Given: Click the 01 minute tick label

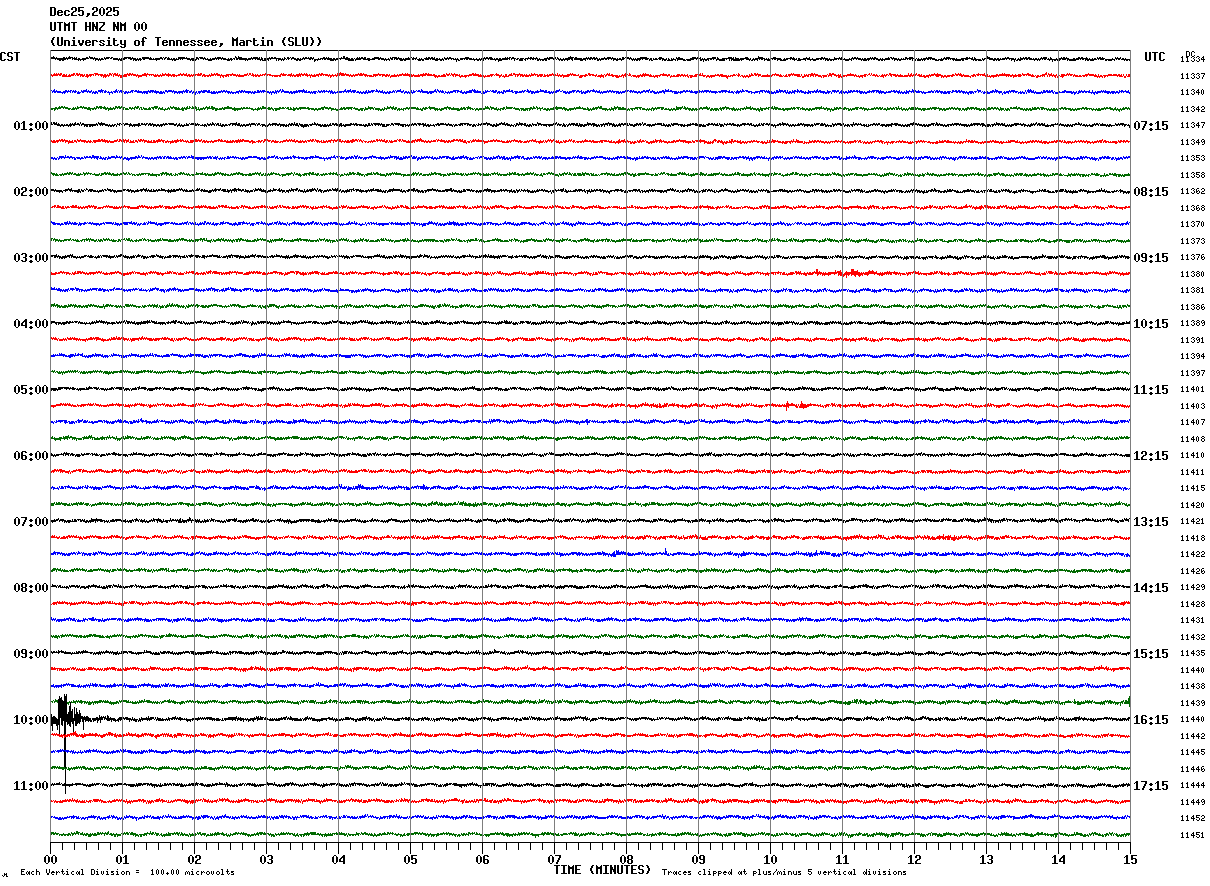Looking at the screenshot, I should [122, 860].
